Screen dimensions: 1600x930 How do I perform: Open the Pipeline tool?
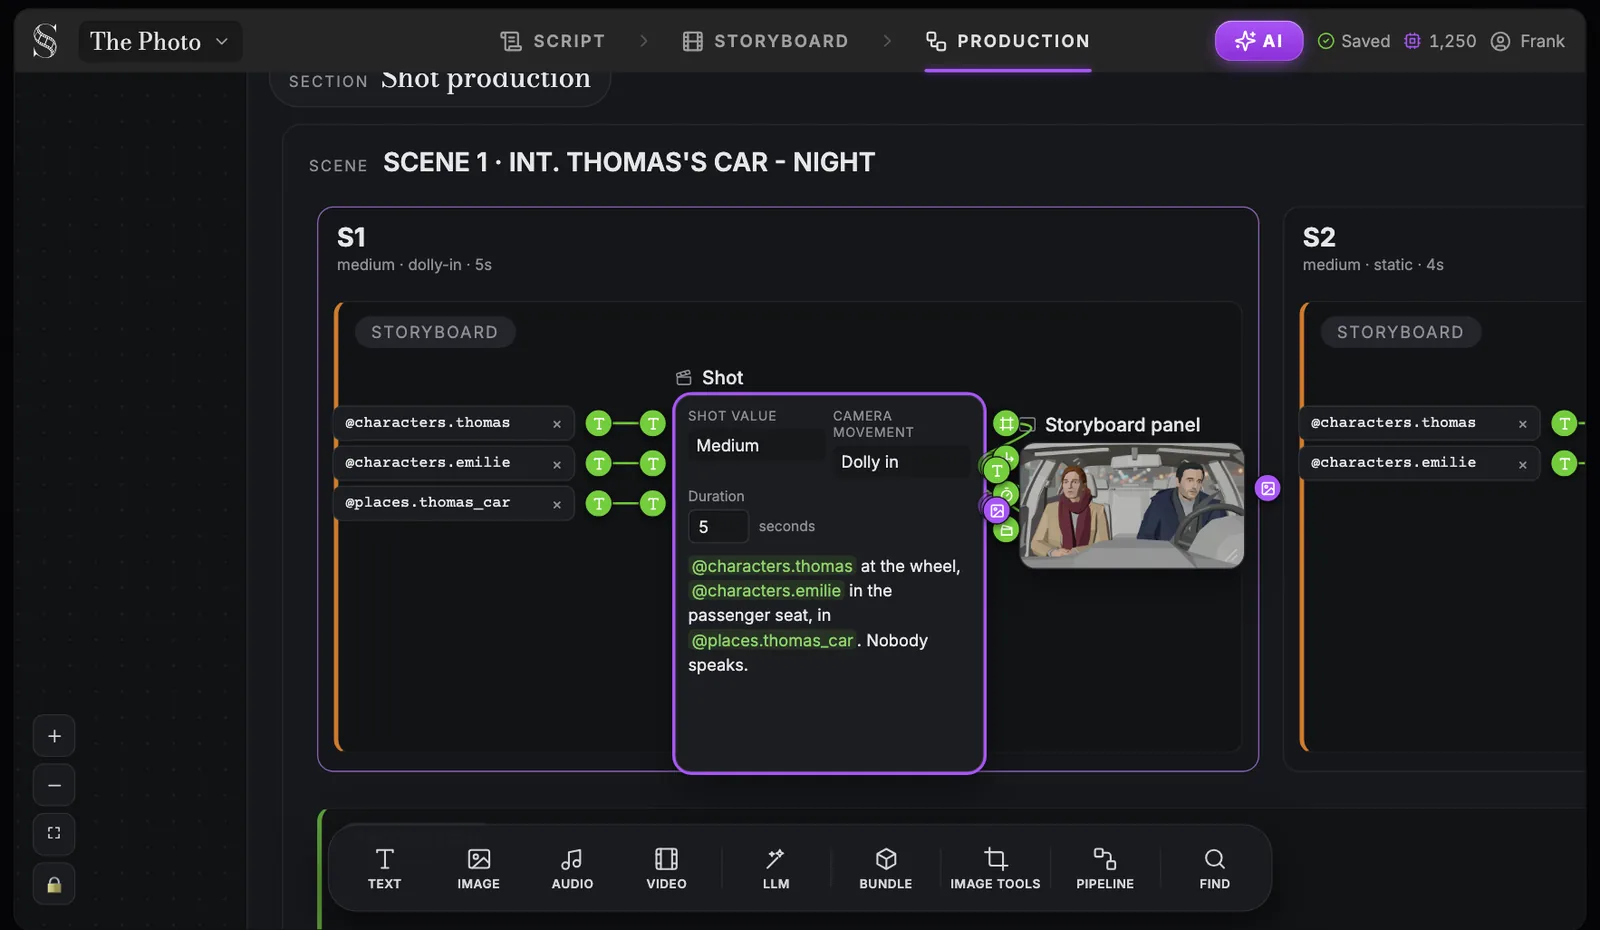click(1105, 868)
